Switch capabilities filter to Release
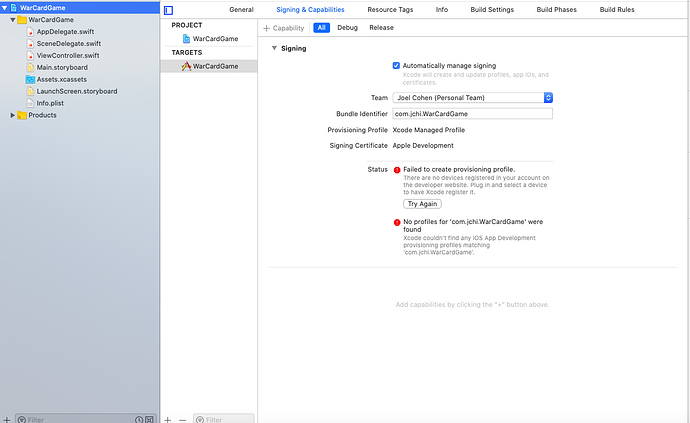This screenshot has width=690, height=423. click(382, 28)
